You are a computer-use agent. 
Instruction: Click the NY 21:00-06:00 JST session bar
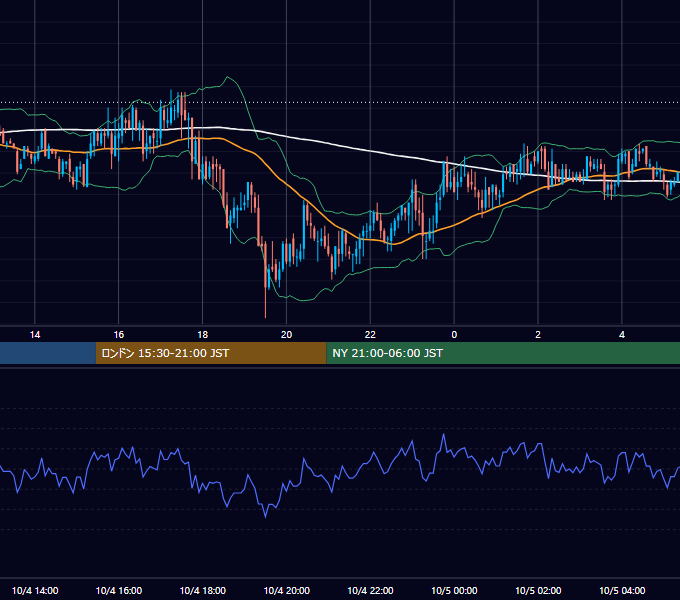[503, 353]
